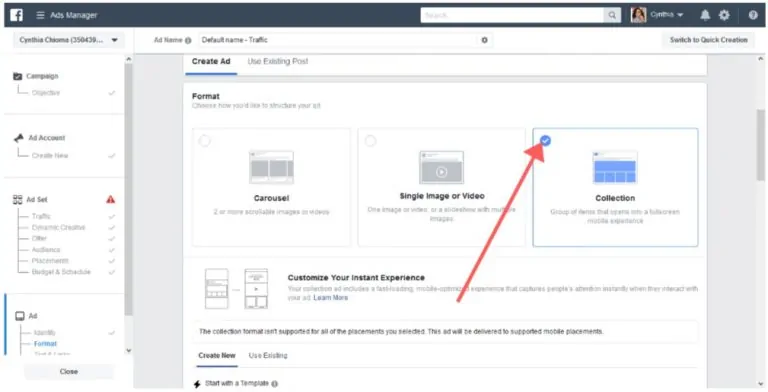Open the ad name settings gear
The height and width of the screenshot is (392, 768).
tap(484, 40)
